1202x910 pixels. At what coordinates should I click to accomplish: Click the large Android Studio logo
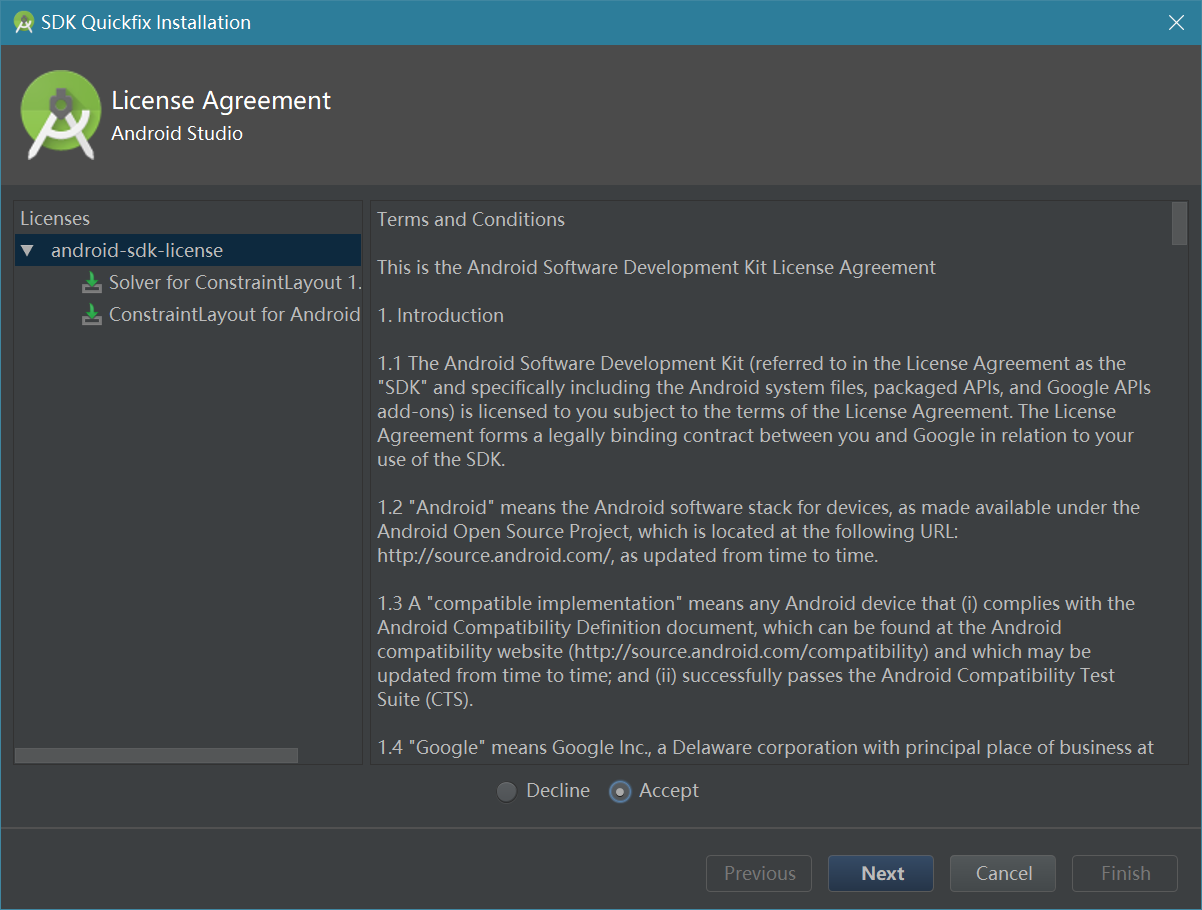pos(60,115)
